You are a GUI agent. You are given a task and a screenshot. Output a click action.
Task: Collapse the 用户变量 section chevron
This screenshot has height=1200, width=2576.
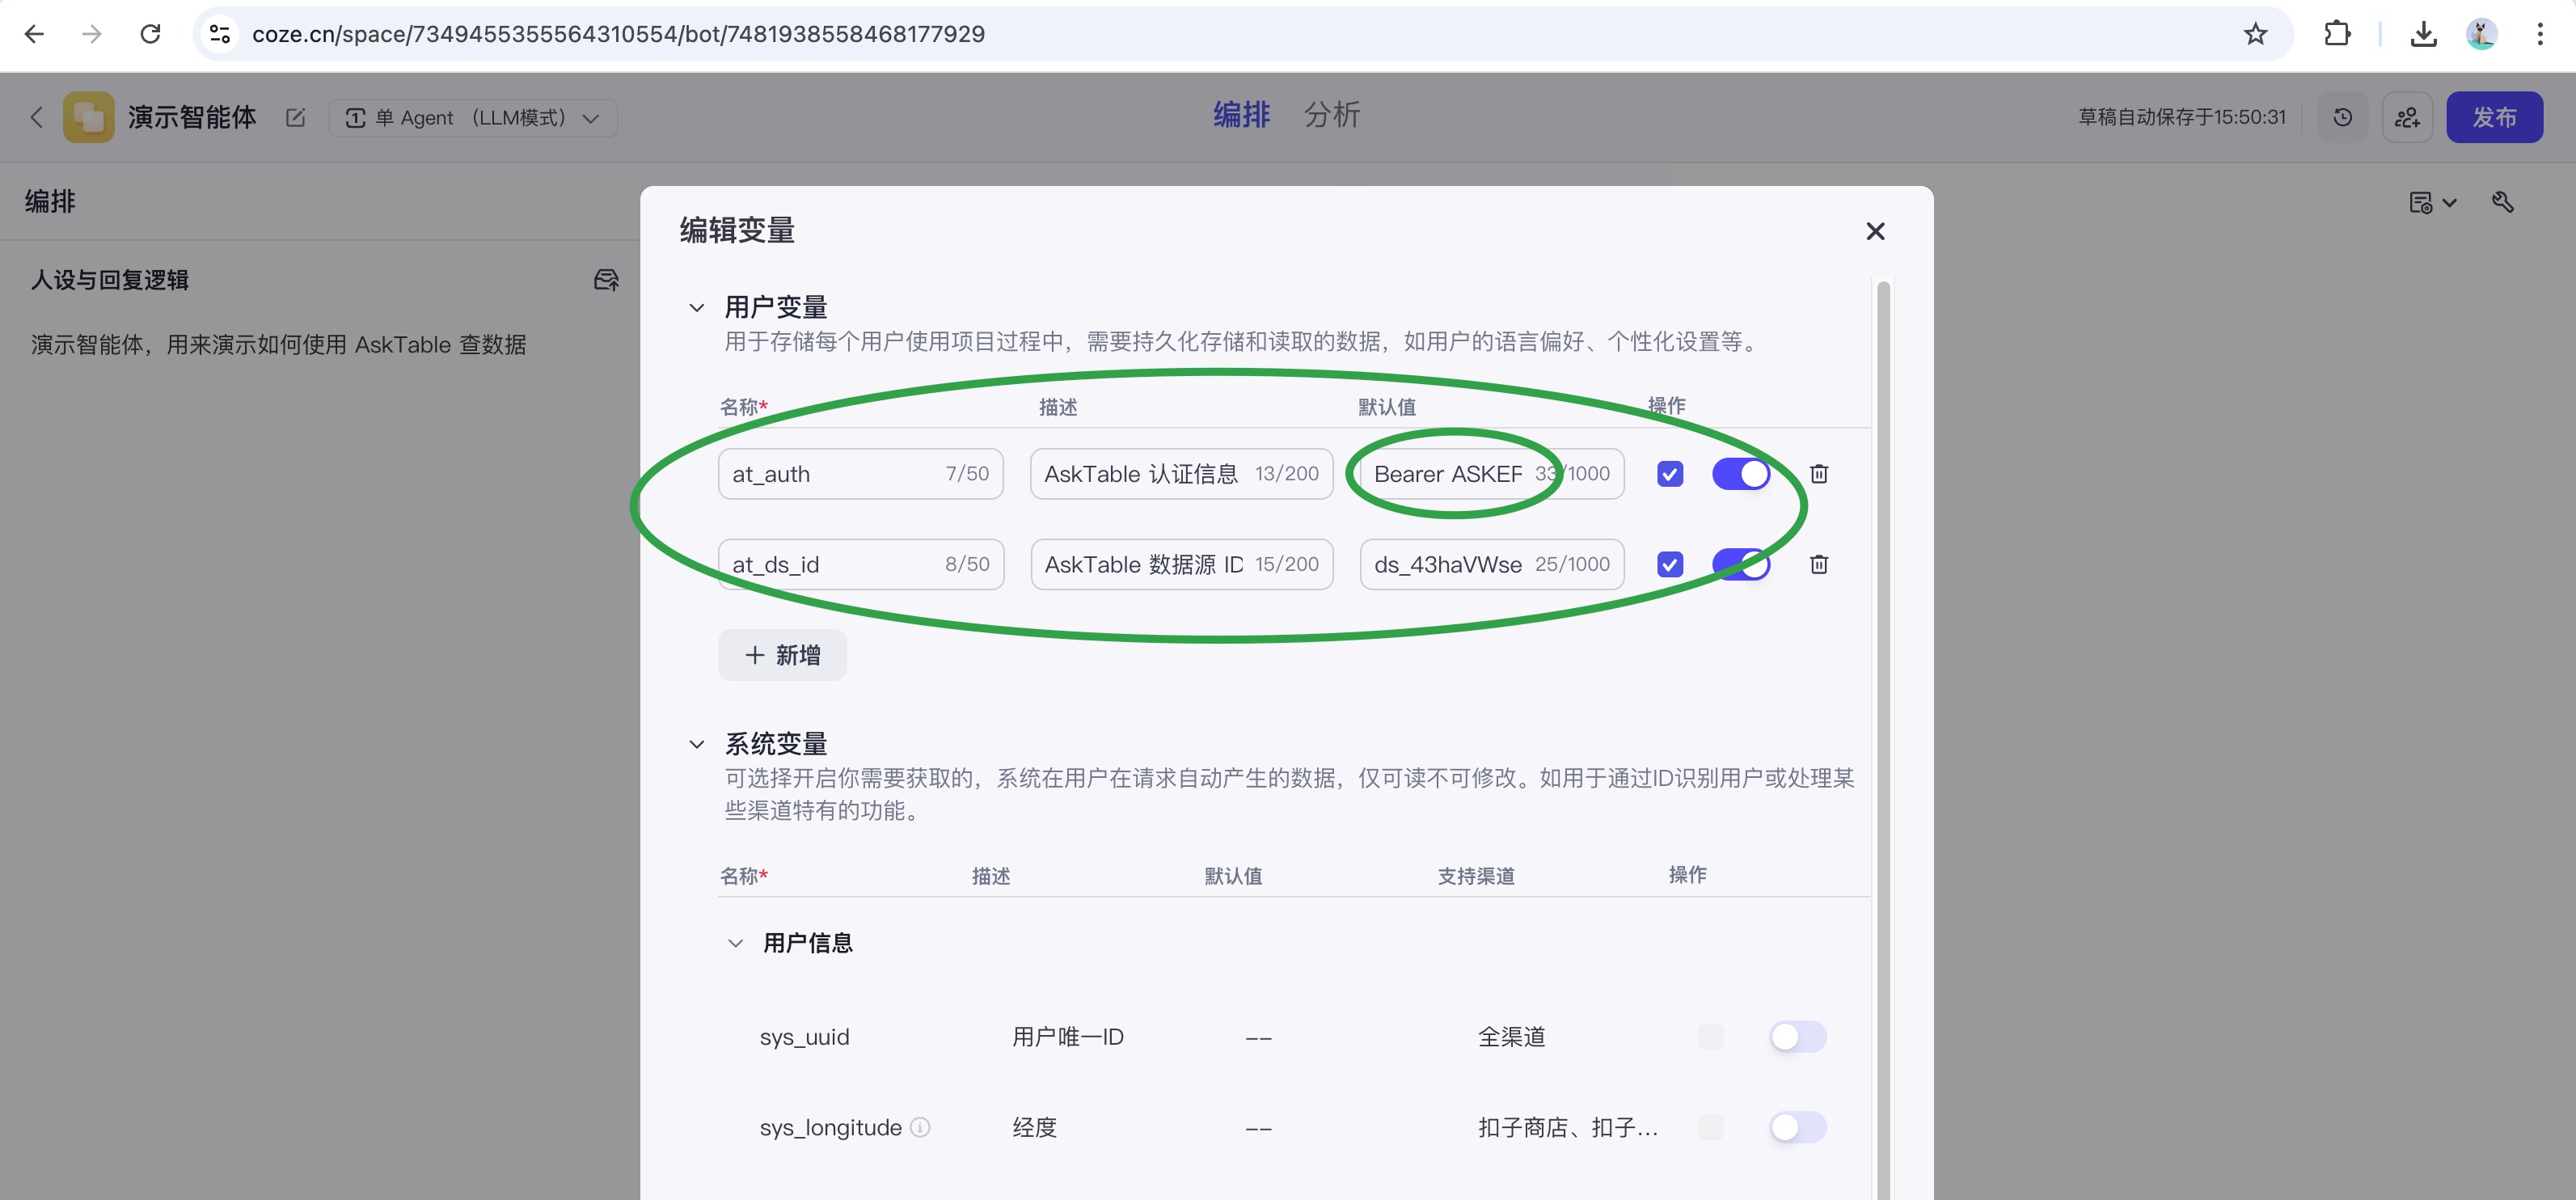click(697, 308)
